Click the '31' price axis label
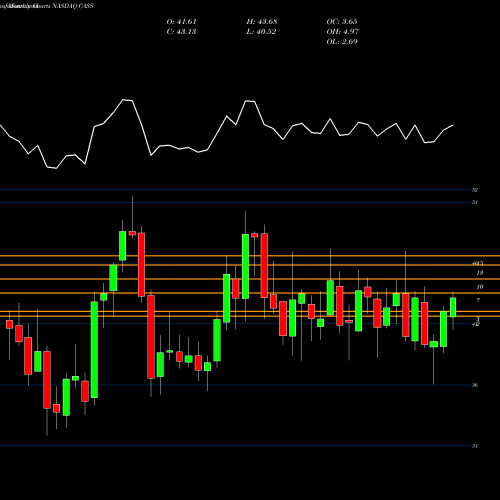This screenshot has height=500, width=500. (475, 446)
